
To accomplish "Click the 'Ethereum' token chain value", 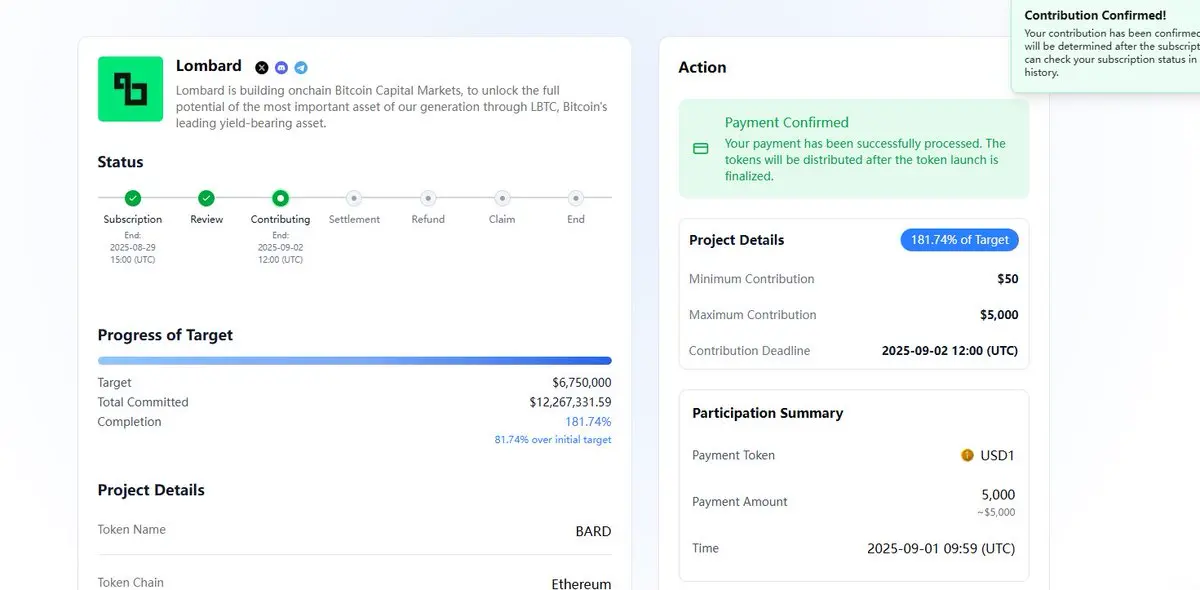I will (581, 584).
